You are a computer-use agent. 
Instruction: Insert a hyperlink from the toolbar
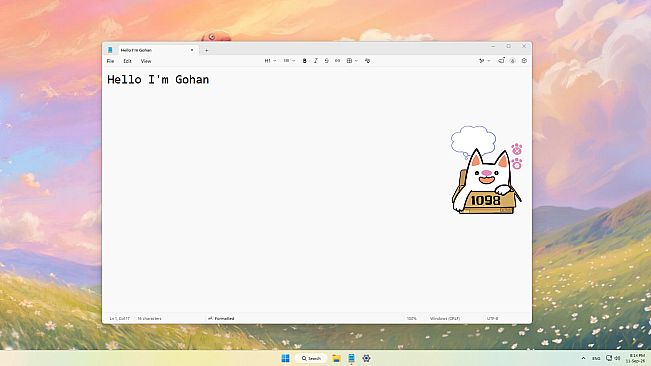click(x=338, y=61)
